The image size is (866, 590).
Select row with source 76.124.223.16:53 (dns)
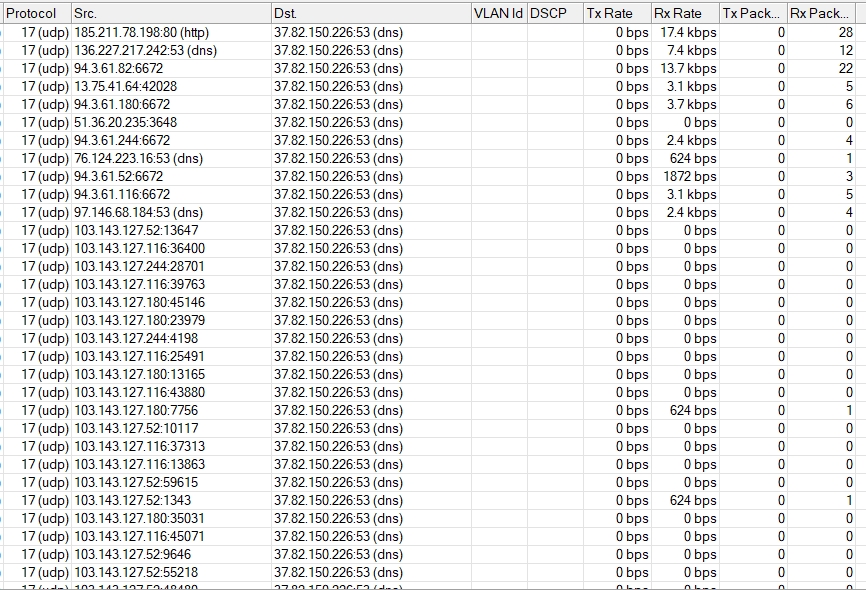tap(138, 159)
